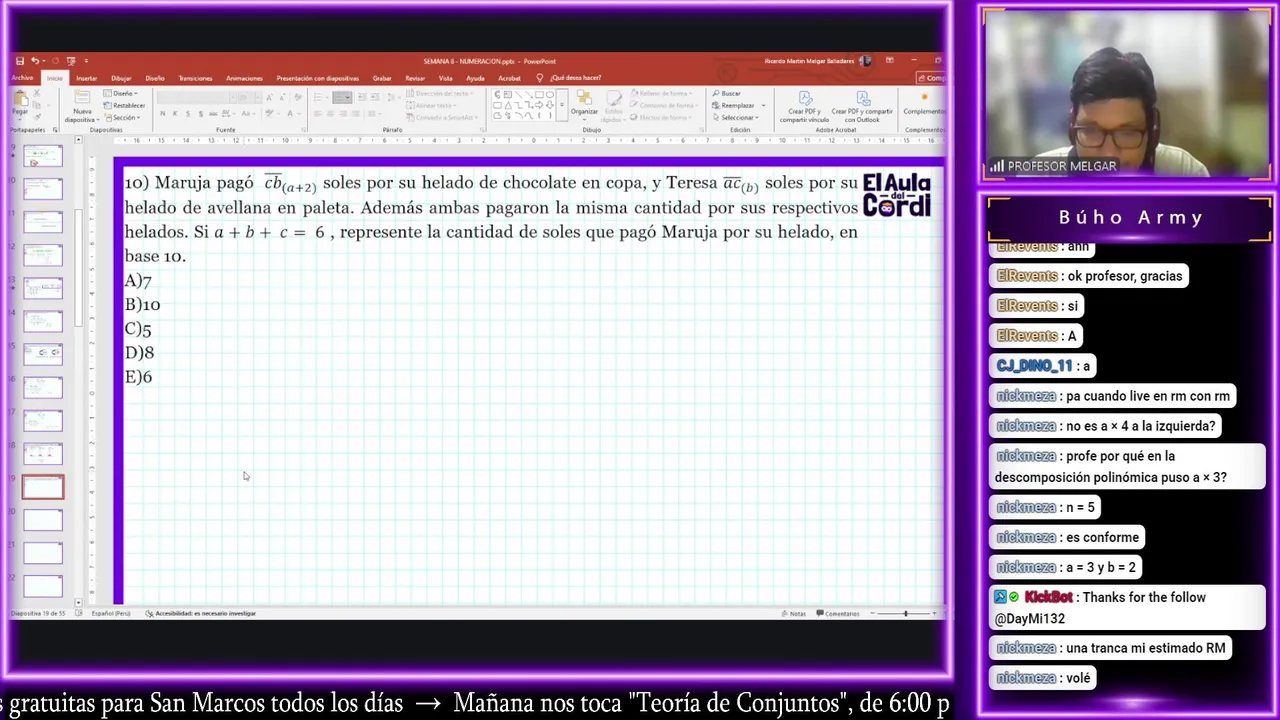
Task: Select the first slide thumbnail in panel
Action: pos(43,156)
